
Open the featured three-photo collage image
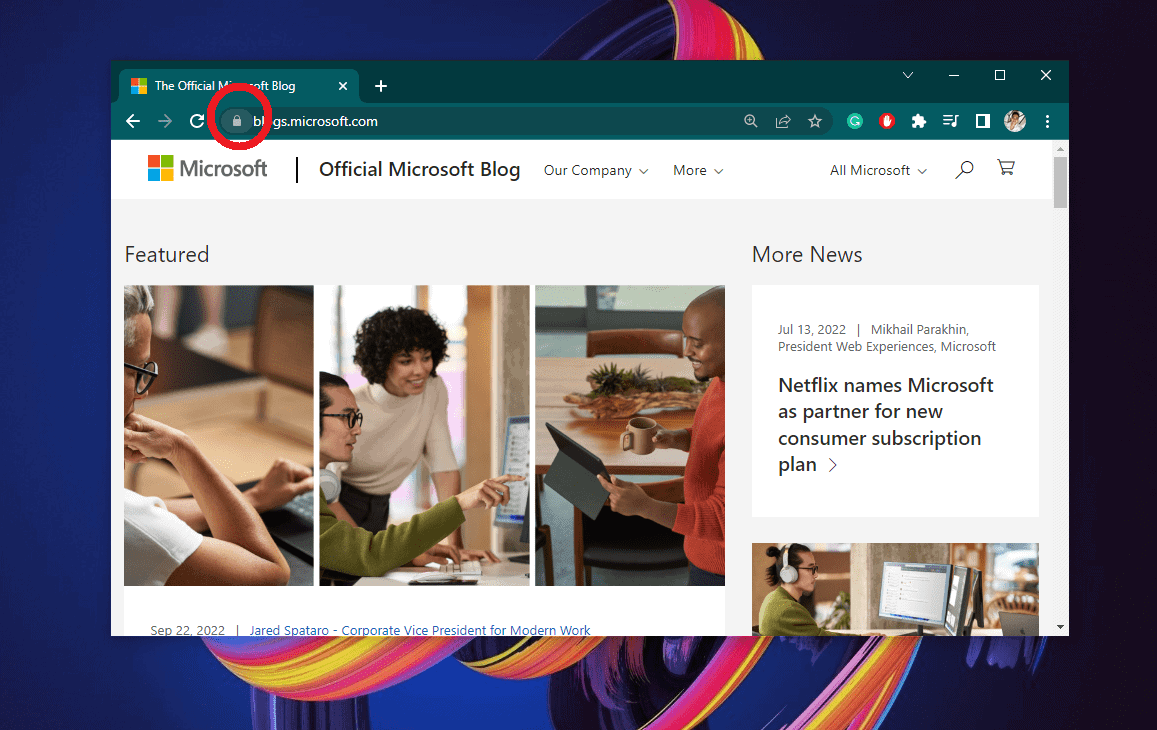[x=424, y=435]
